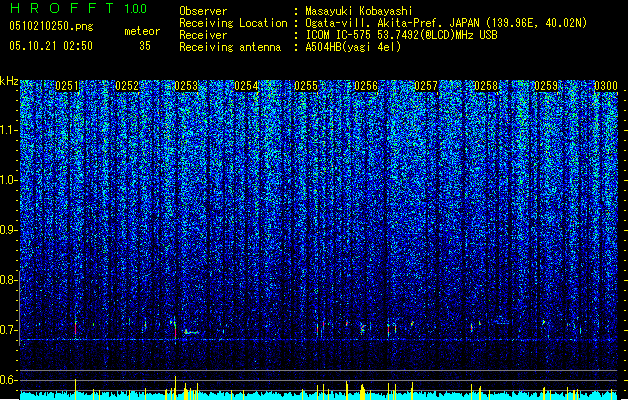Click the wavy cyan echo trail after 0253
Image resolution: width=629 pixels, height=400 pixels.
click(x=191, y=332)
